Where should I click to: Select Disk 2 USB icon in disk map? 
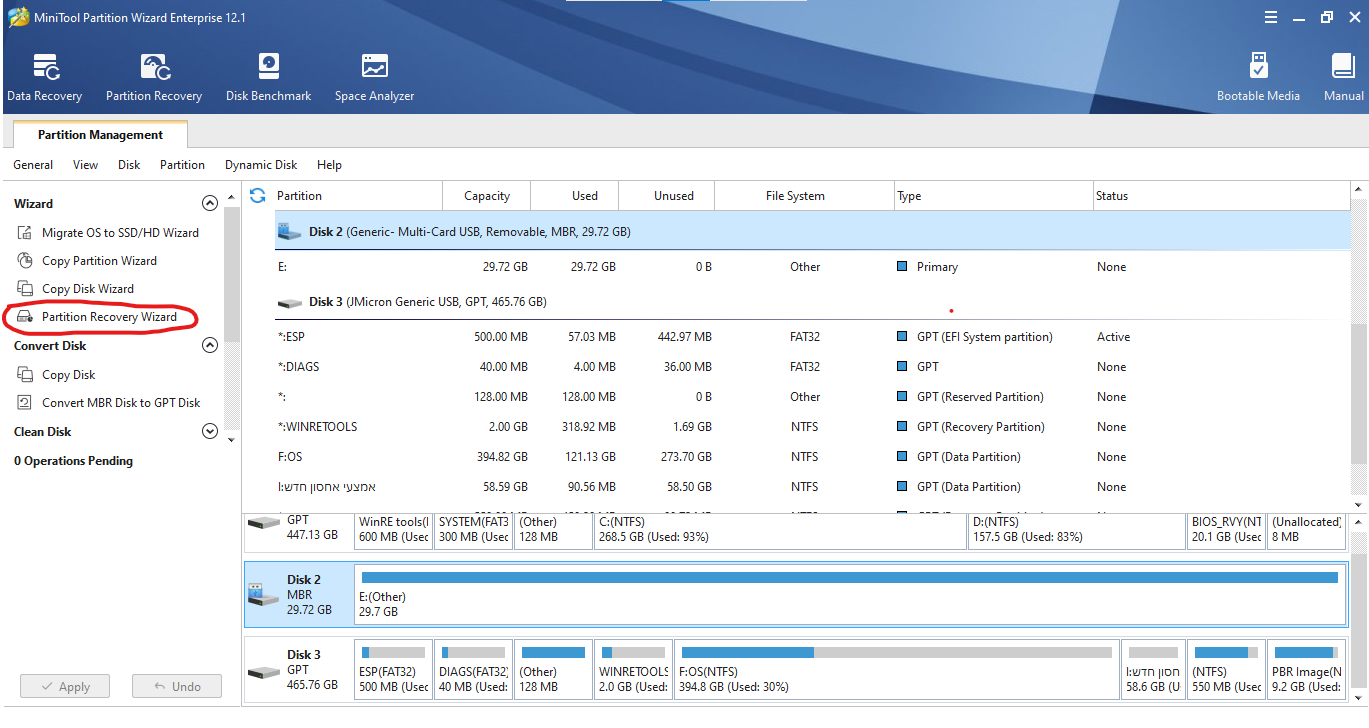click(x=264, y=594)
